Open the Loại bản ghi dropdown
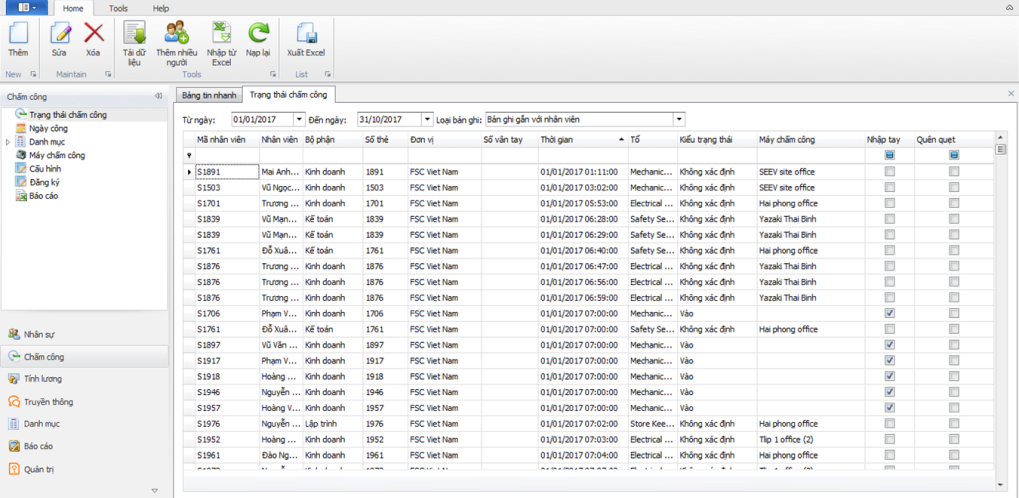Viewport: 1019px width, 498px height. click(679, 120)
